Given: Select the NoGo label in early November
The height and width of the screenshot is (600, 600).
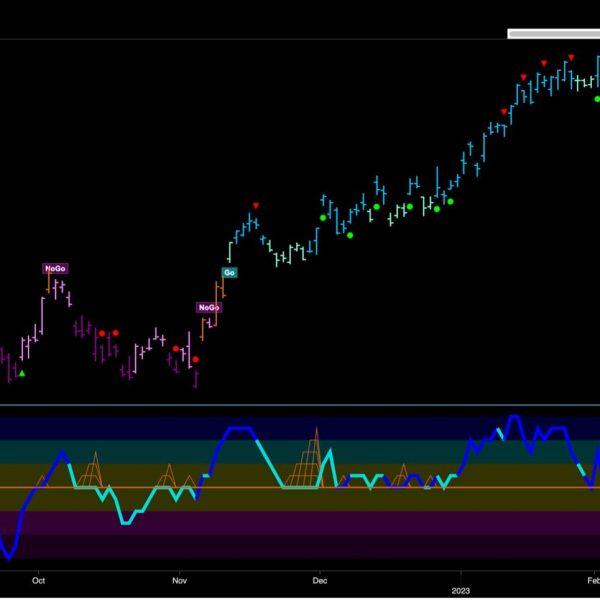Looking at the screenshot, I should click(208, 308).
